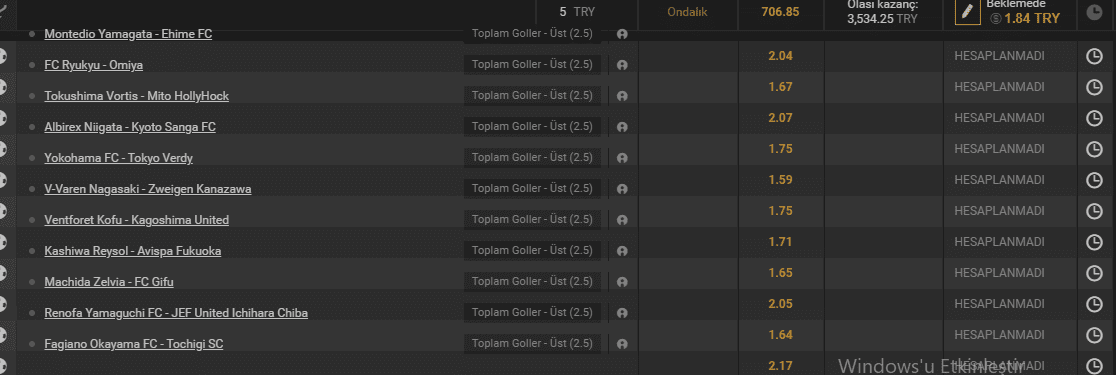1116x375 pixels.
Task: Click round icon beside Fagiano Okayama market label
Action: coord(622,344)
